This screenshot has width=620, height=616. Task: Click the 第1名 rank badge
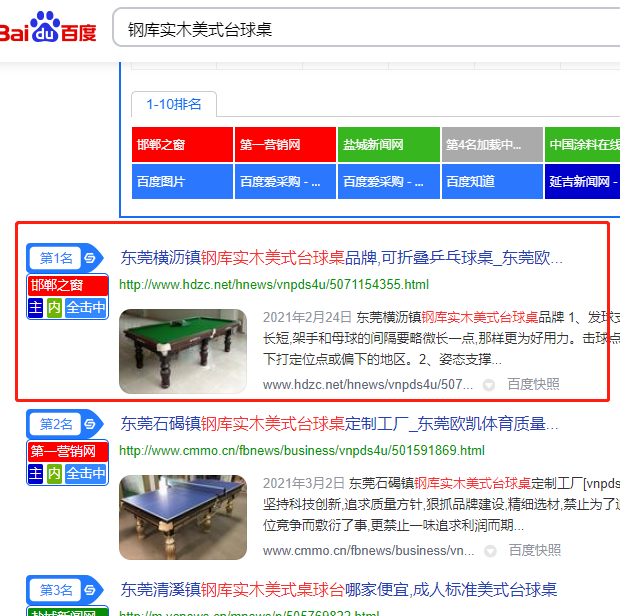pos(56,258)
